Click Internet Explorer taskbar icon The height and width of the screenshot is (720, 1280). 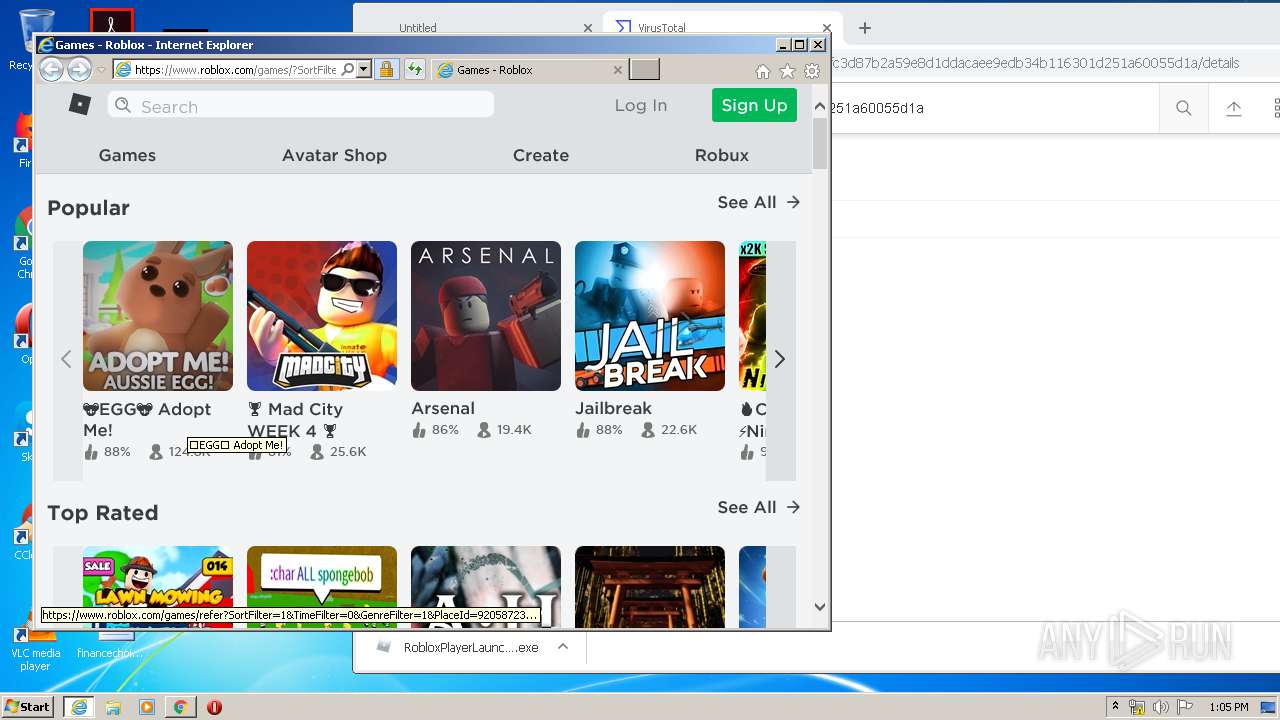(78, 707)
